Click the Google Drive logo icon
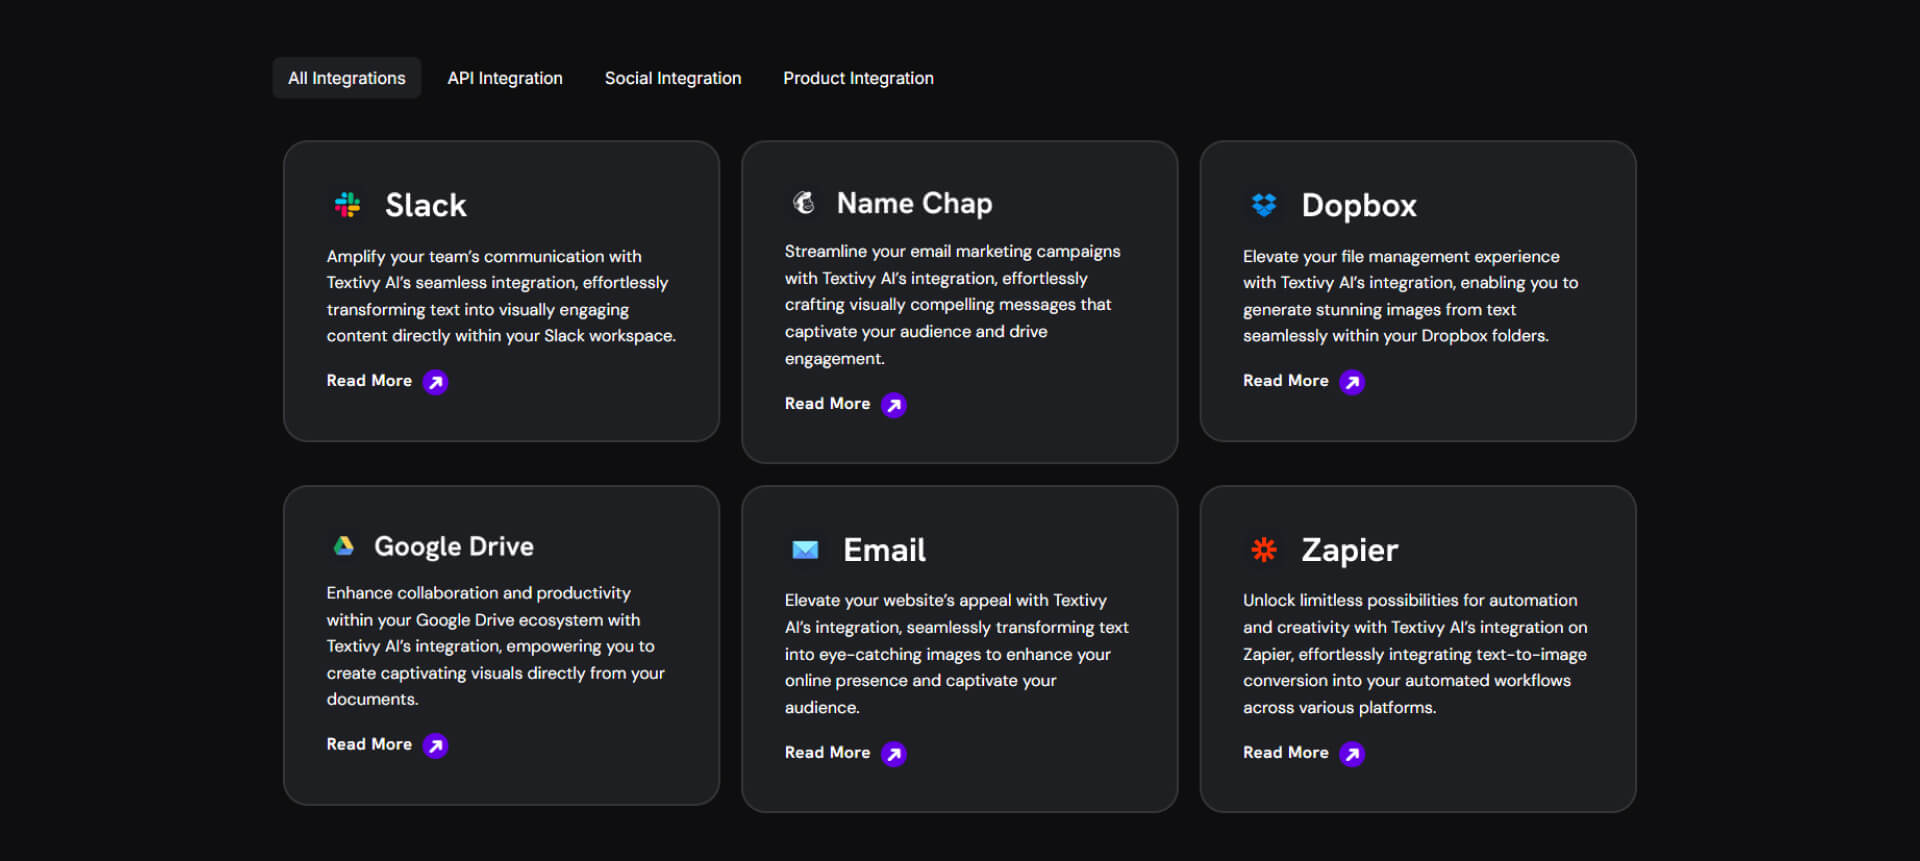This screenshot has width=1920, height=861. coord(344,546)
